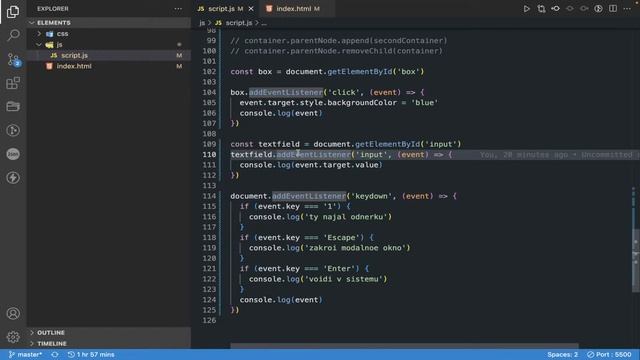The width and height of the screenshot is (640, 360).
Task: Open the Explorer view in activity bar
Action: pyautogui.click(x=13, y=12)
